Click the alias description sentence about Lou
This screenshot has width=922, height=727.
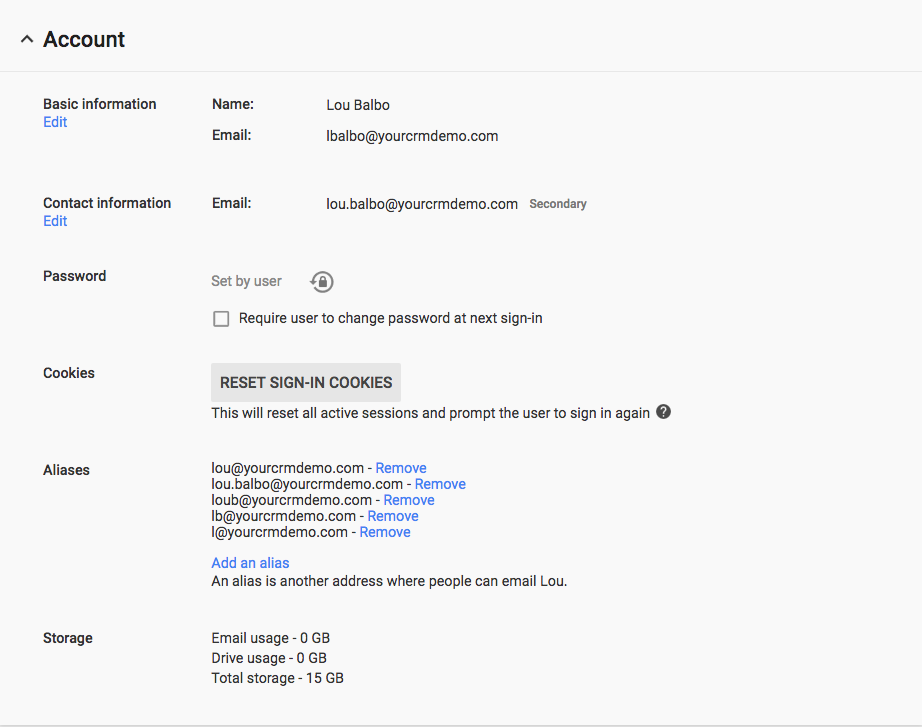coord(389,581)
